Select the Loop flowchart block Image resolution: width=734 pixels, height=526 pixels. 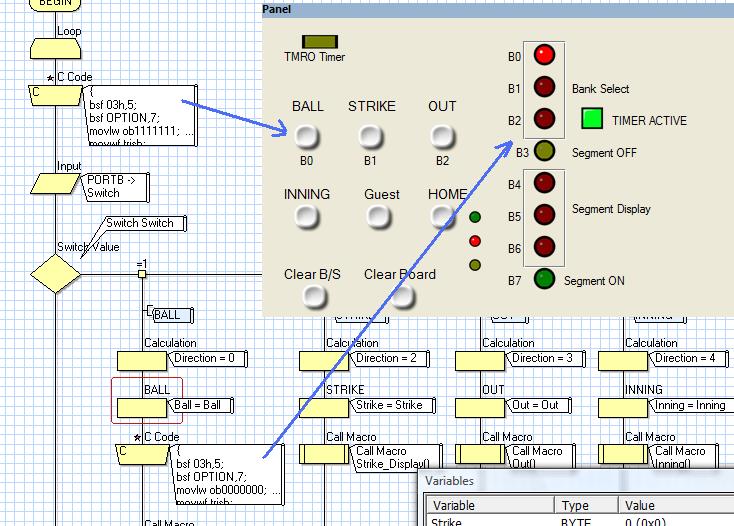click(x=55, y=49)
